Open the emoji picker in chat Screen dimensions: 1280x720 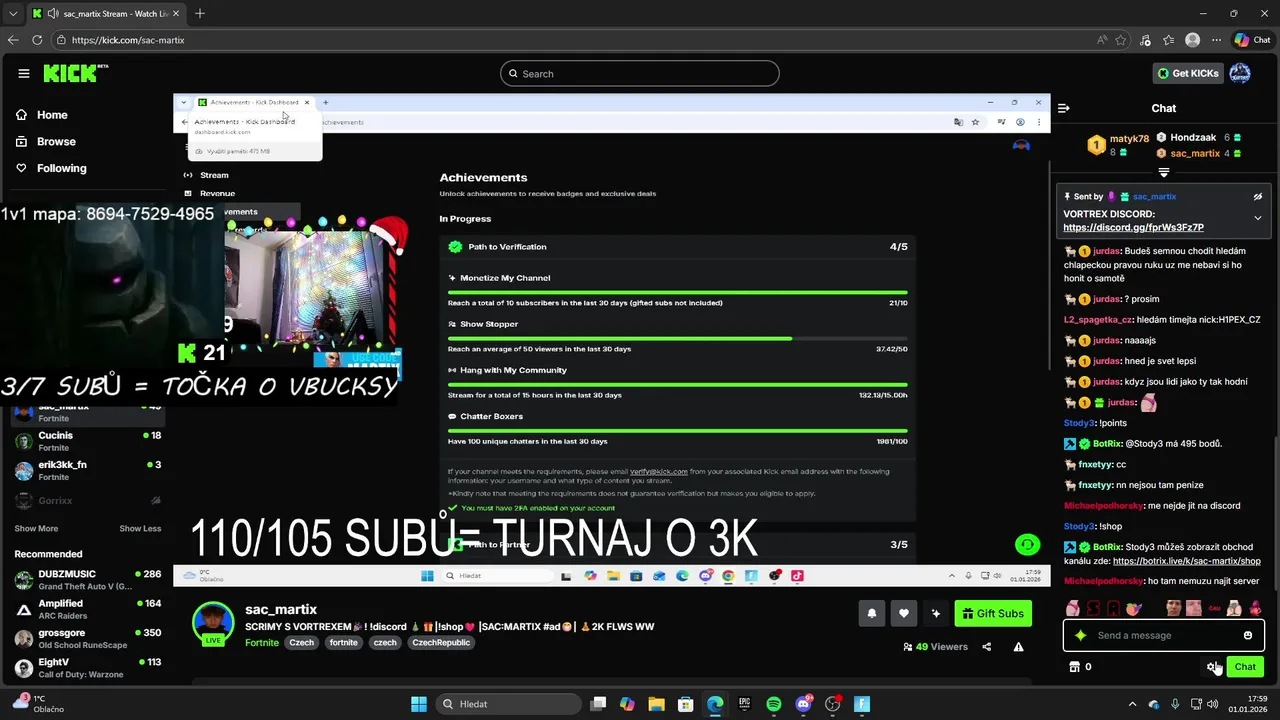coord(1248,635)
